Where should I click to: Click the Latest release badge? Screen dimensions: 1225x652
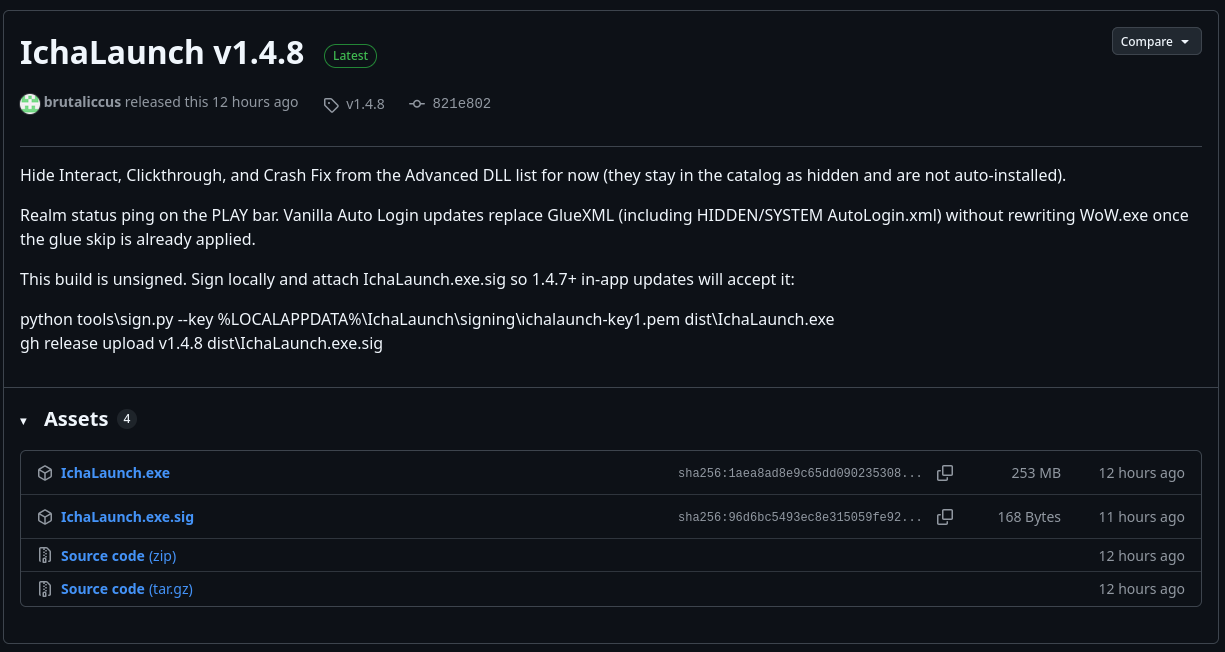[x=350, y=56]
